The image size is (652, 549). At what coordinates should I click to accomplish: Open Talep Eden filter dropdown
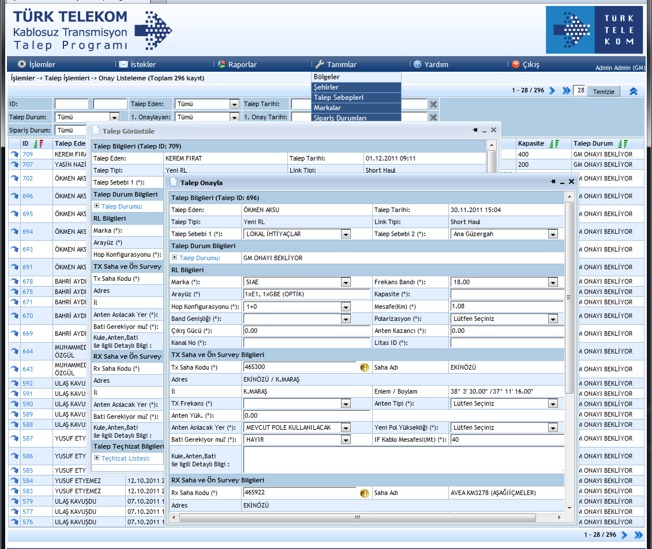pos(234,104)
